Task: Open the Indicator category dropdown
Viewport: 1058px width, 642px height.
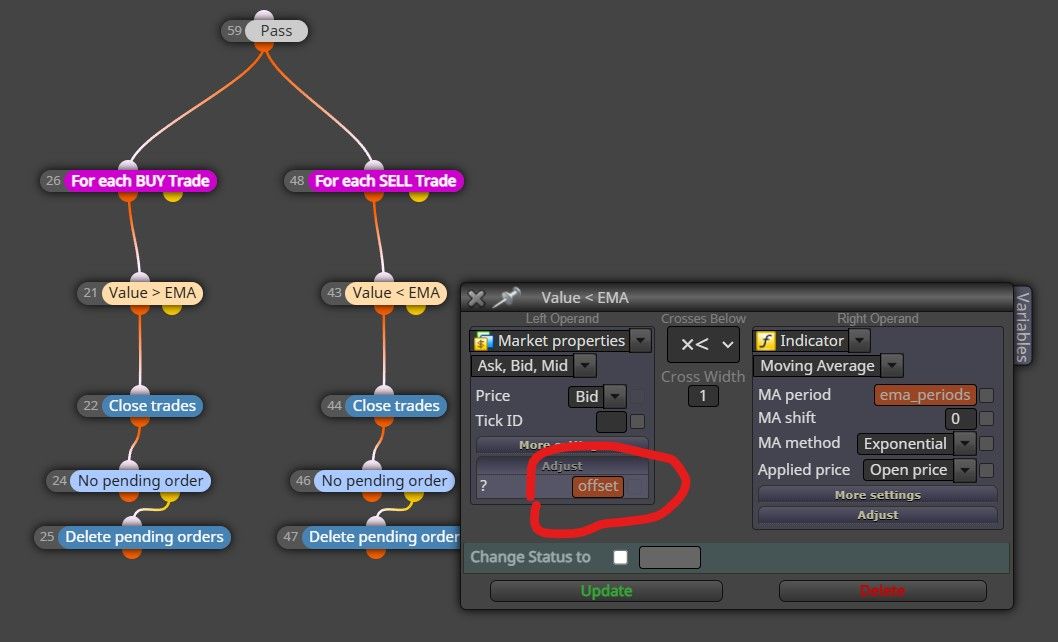Action: pyautogui.click(x=859, y=340)
